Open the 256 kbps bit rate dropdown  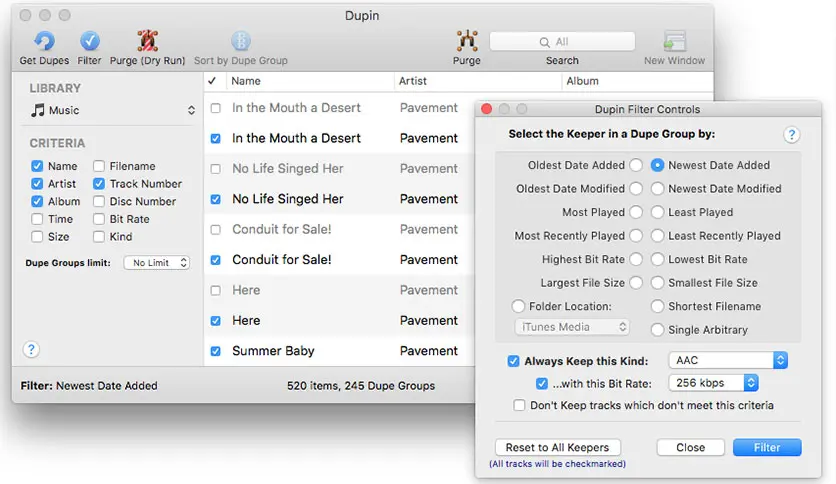coord(713,383)
